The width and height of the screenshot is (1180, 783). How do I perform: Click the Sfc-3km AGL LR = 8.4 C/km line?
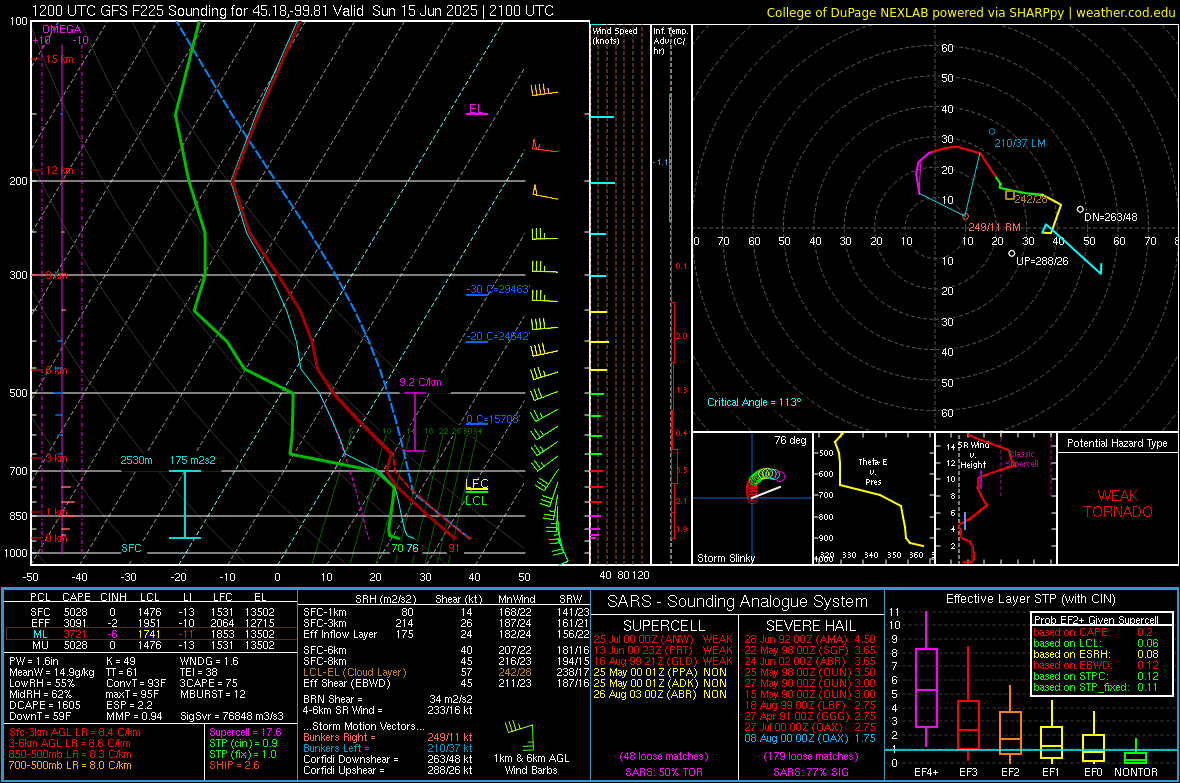pyautogui.click(x=75, y=732)
